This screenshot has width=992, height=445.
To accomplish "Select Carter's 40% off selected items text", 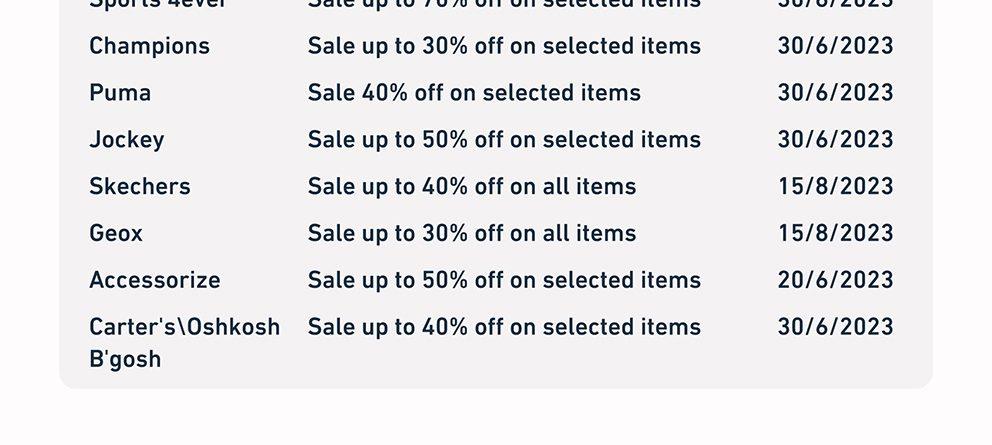I will click(x=504, y=327).
